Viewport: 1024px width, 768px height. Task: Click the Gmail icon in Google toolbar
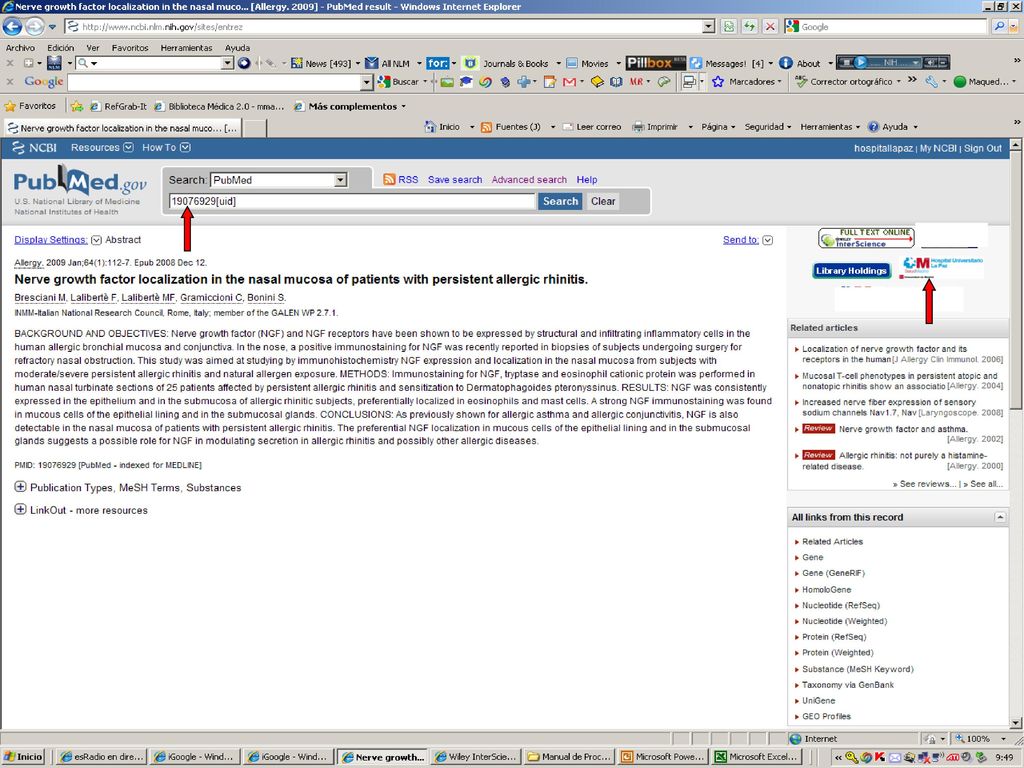569,82
